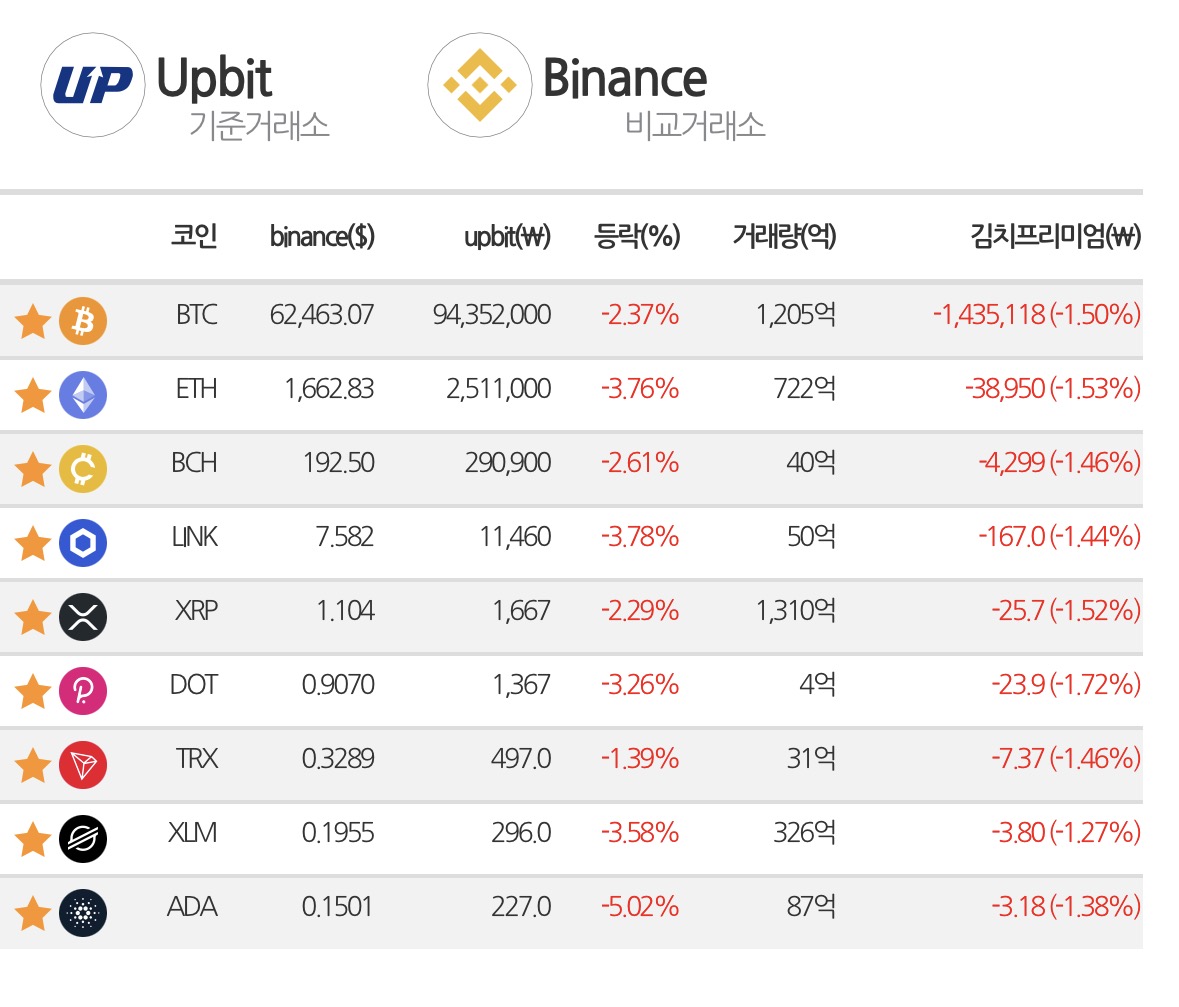This screenshot has height=1007, width=1179.
Task: Click the Stellar XLM icon
Action: [x=83, y=839]
